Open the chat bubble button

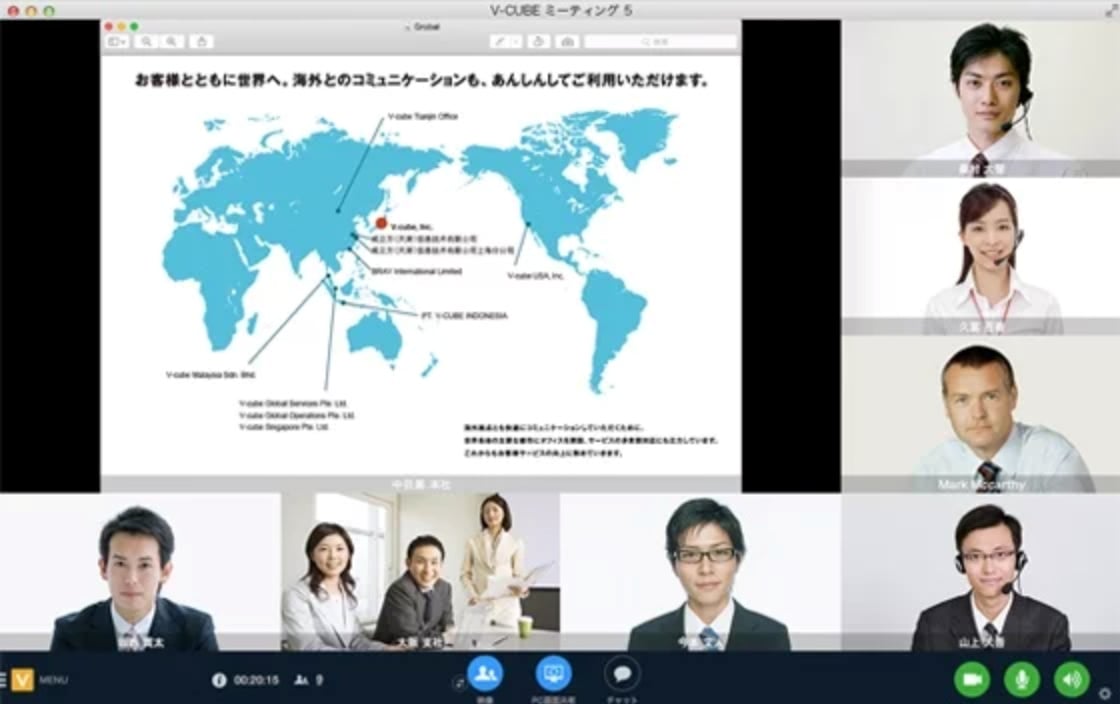click(x=622, y=674)
